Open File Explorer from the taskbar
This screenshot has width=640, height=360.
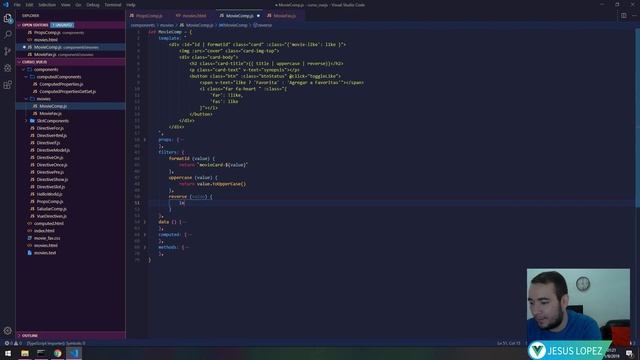pyautogui.click(x=25, y=353)
